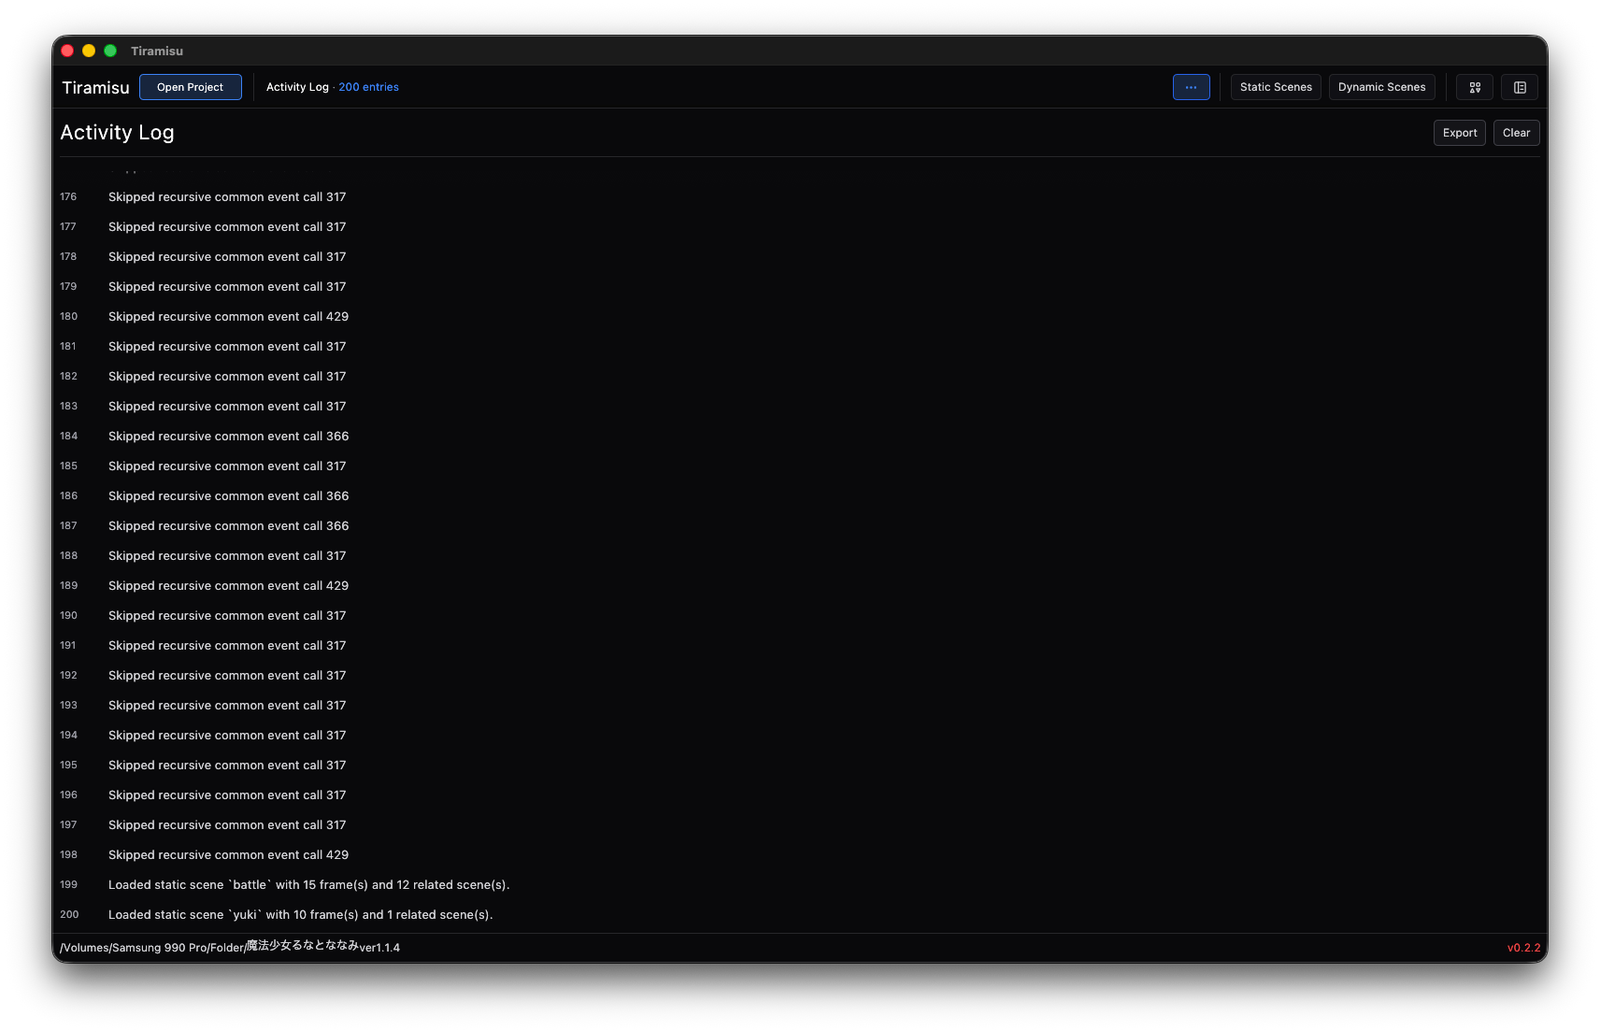Click the Tiramisu app name in toolbar
Screen dimensions: 1600x1032
pyautogui.click(x=96, y=87)
